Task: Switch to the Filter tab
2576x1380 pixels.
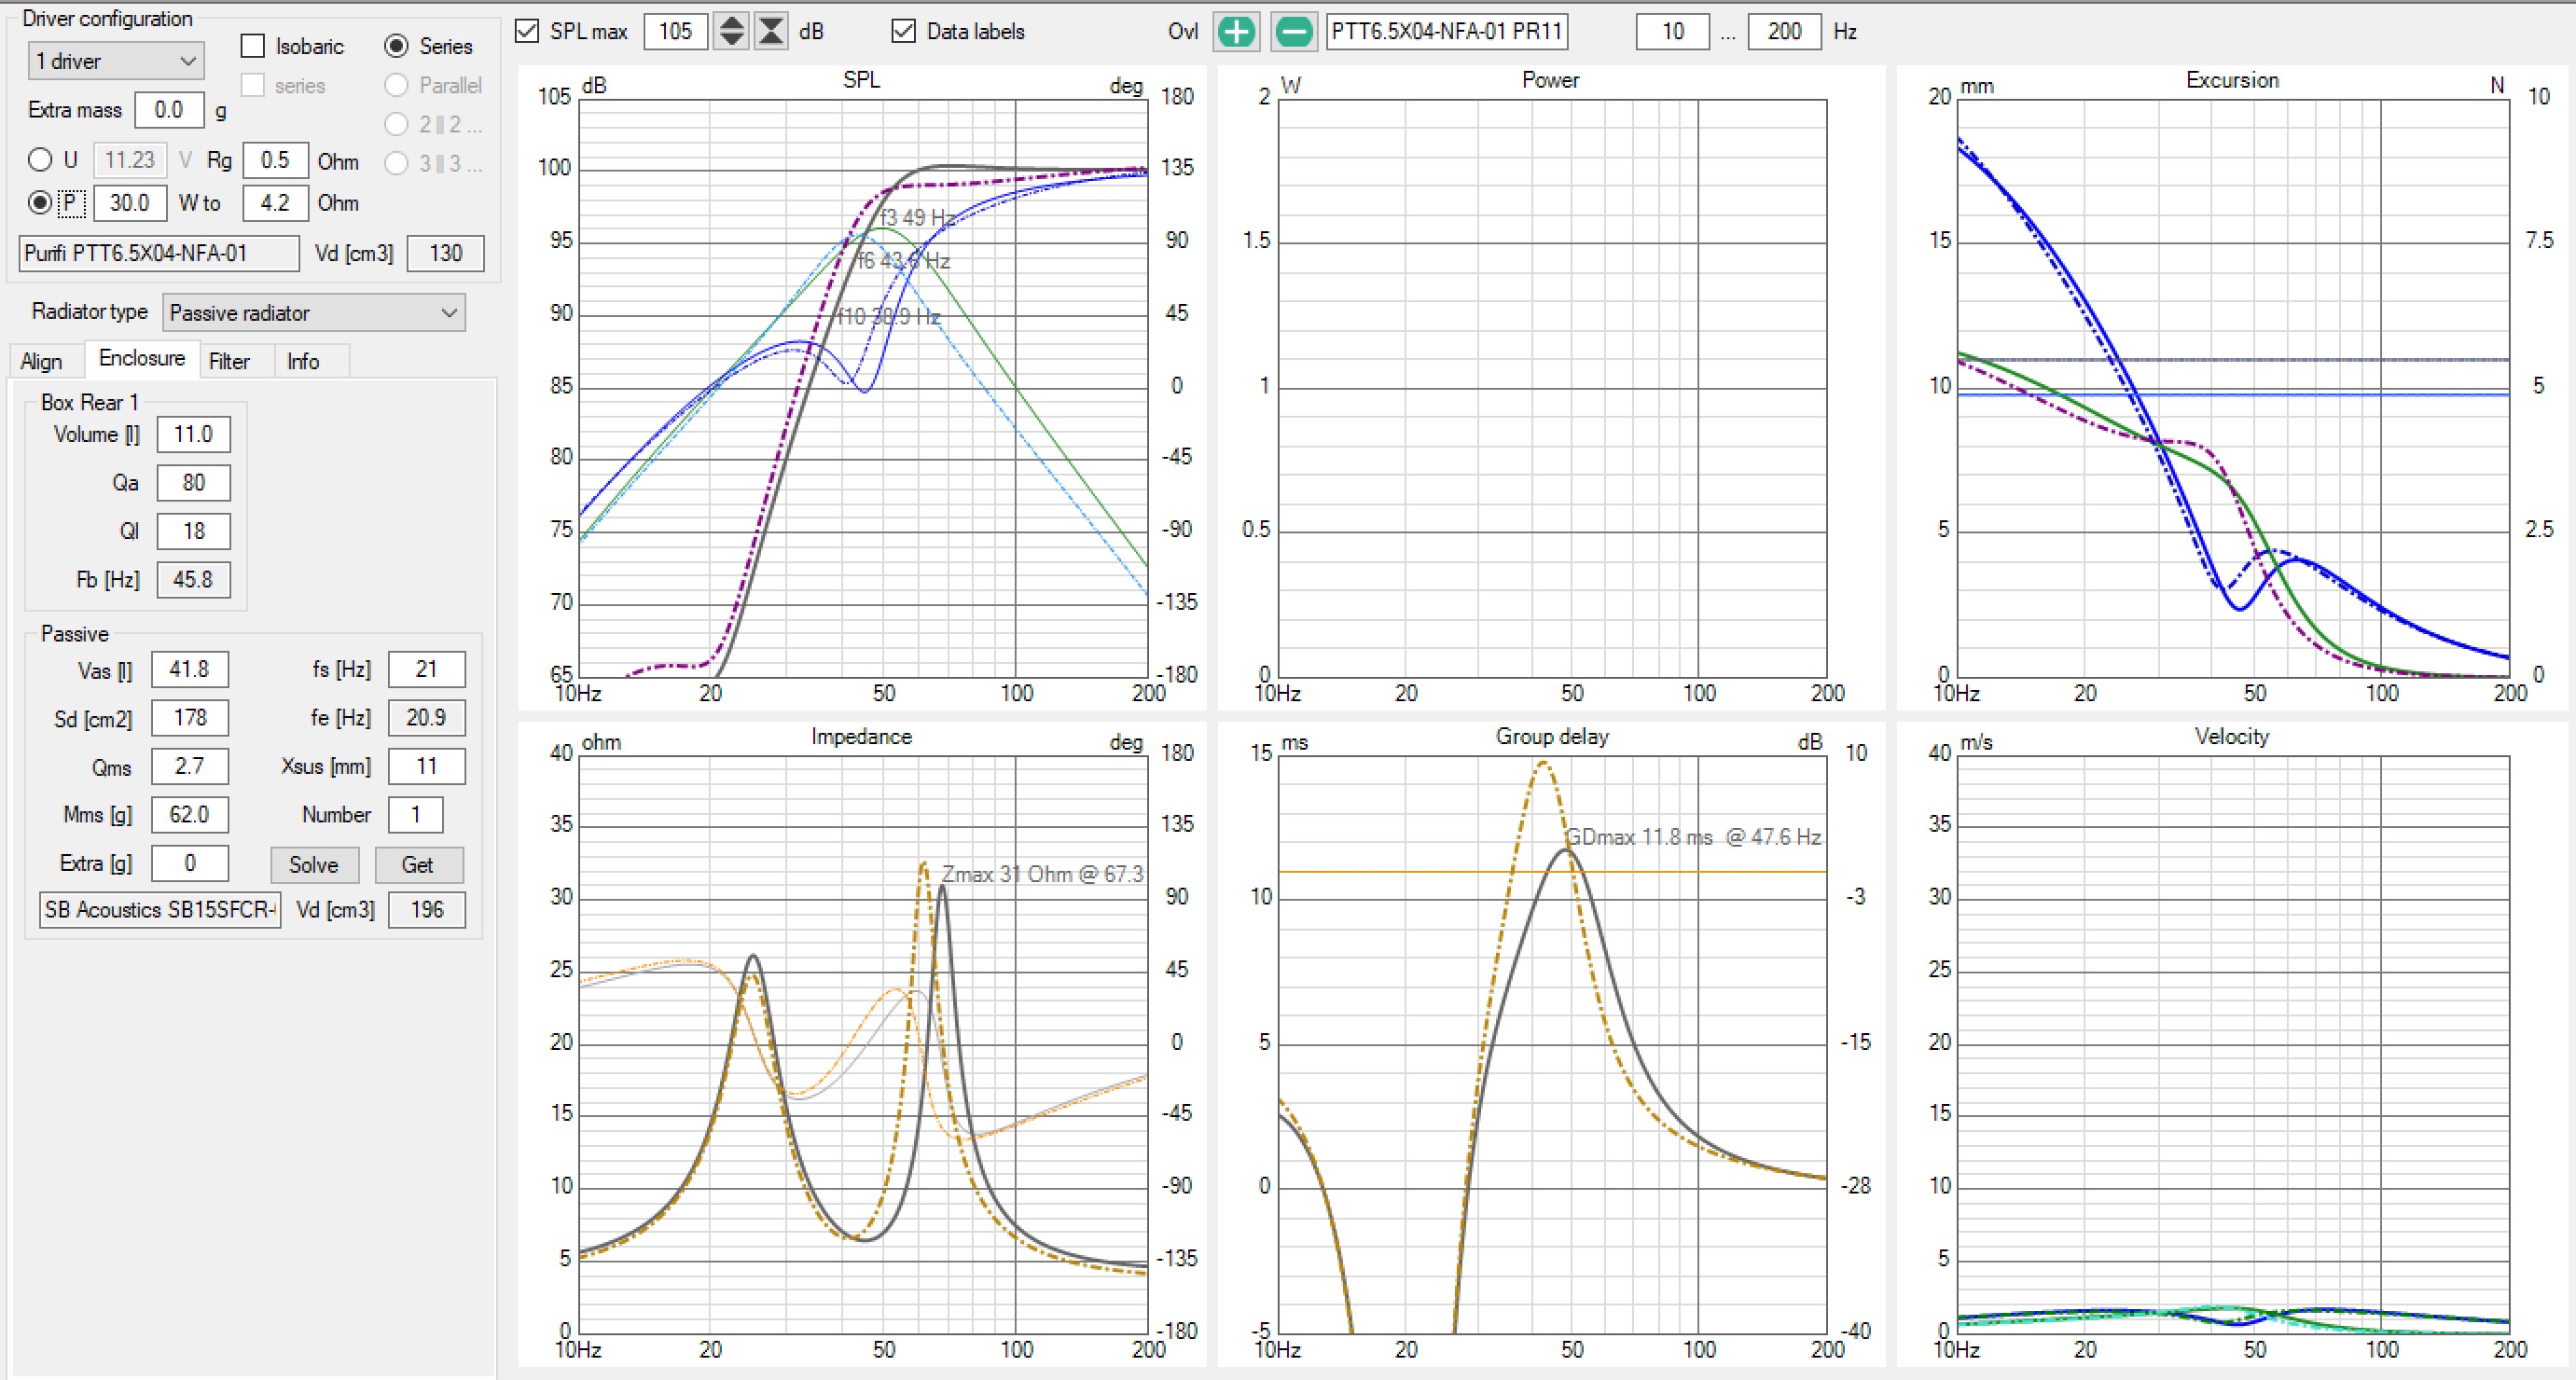Action: pyautogui.click(x=229, y=361)
